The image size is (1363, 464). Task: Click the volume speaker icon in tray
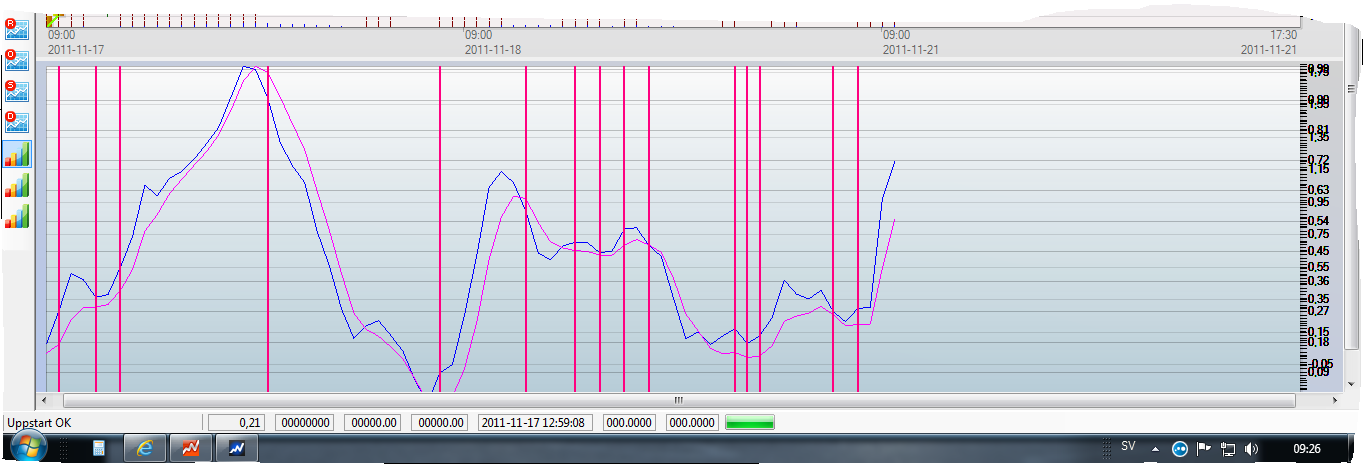coord(1252,448)
